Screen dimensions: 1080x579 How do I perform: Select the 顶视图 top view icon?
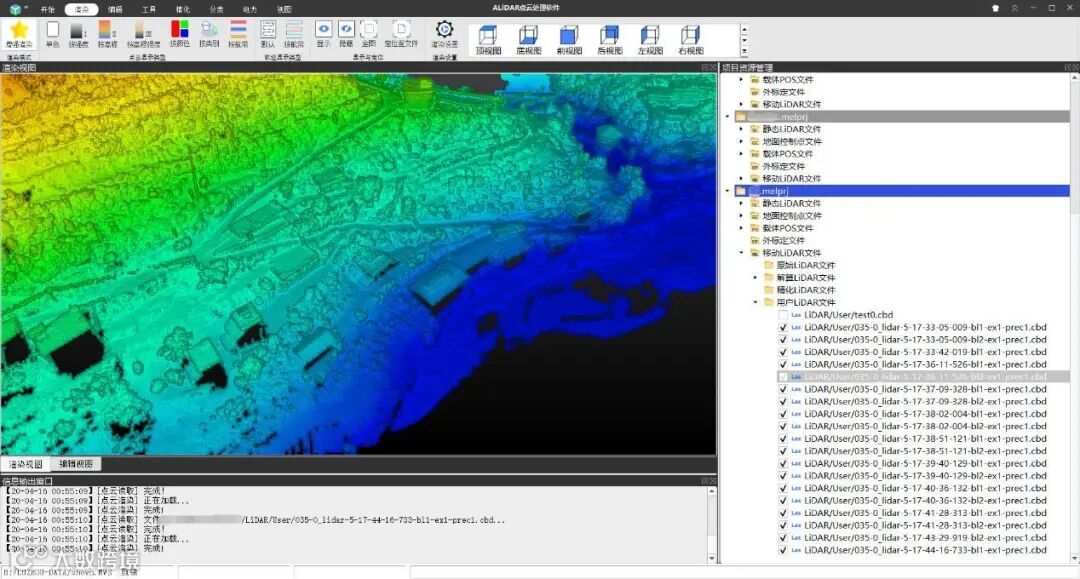(x=488, y=37)
